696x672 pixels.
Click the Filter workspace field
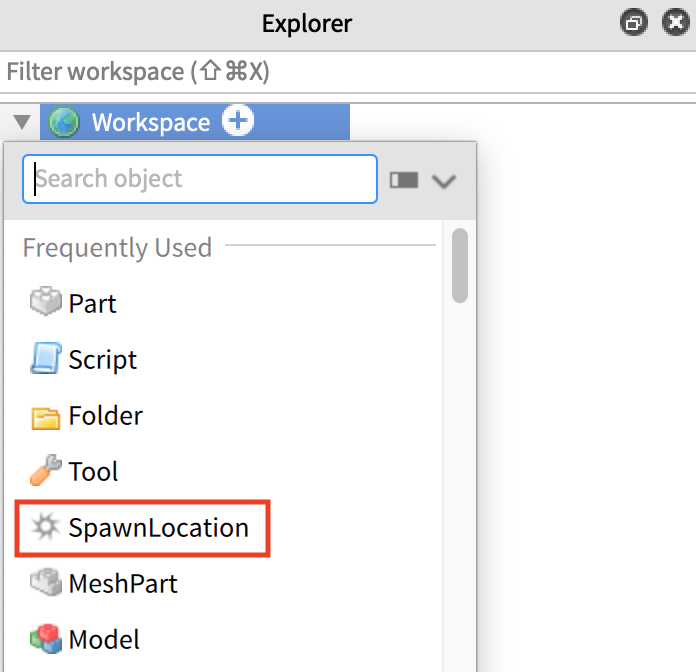click(348, 71)
